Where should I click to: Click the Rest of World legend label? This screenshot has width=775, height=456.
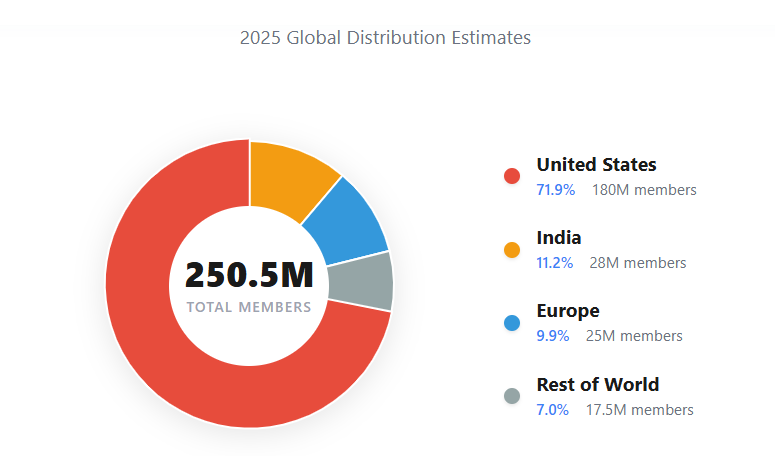(598, 385)
